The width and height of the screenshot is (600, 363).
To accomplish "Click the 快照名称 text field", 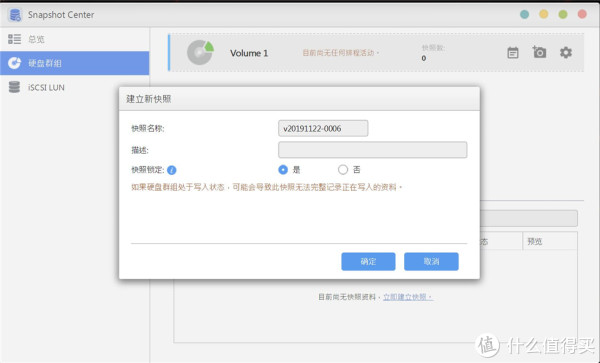I will coord(323,129).
